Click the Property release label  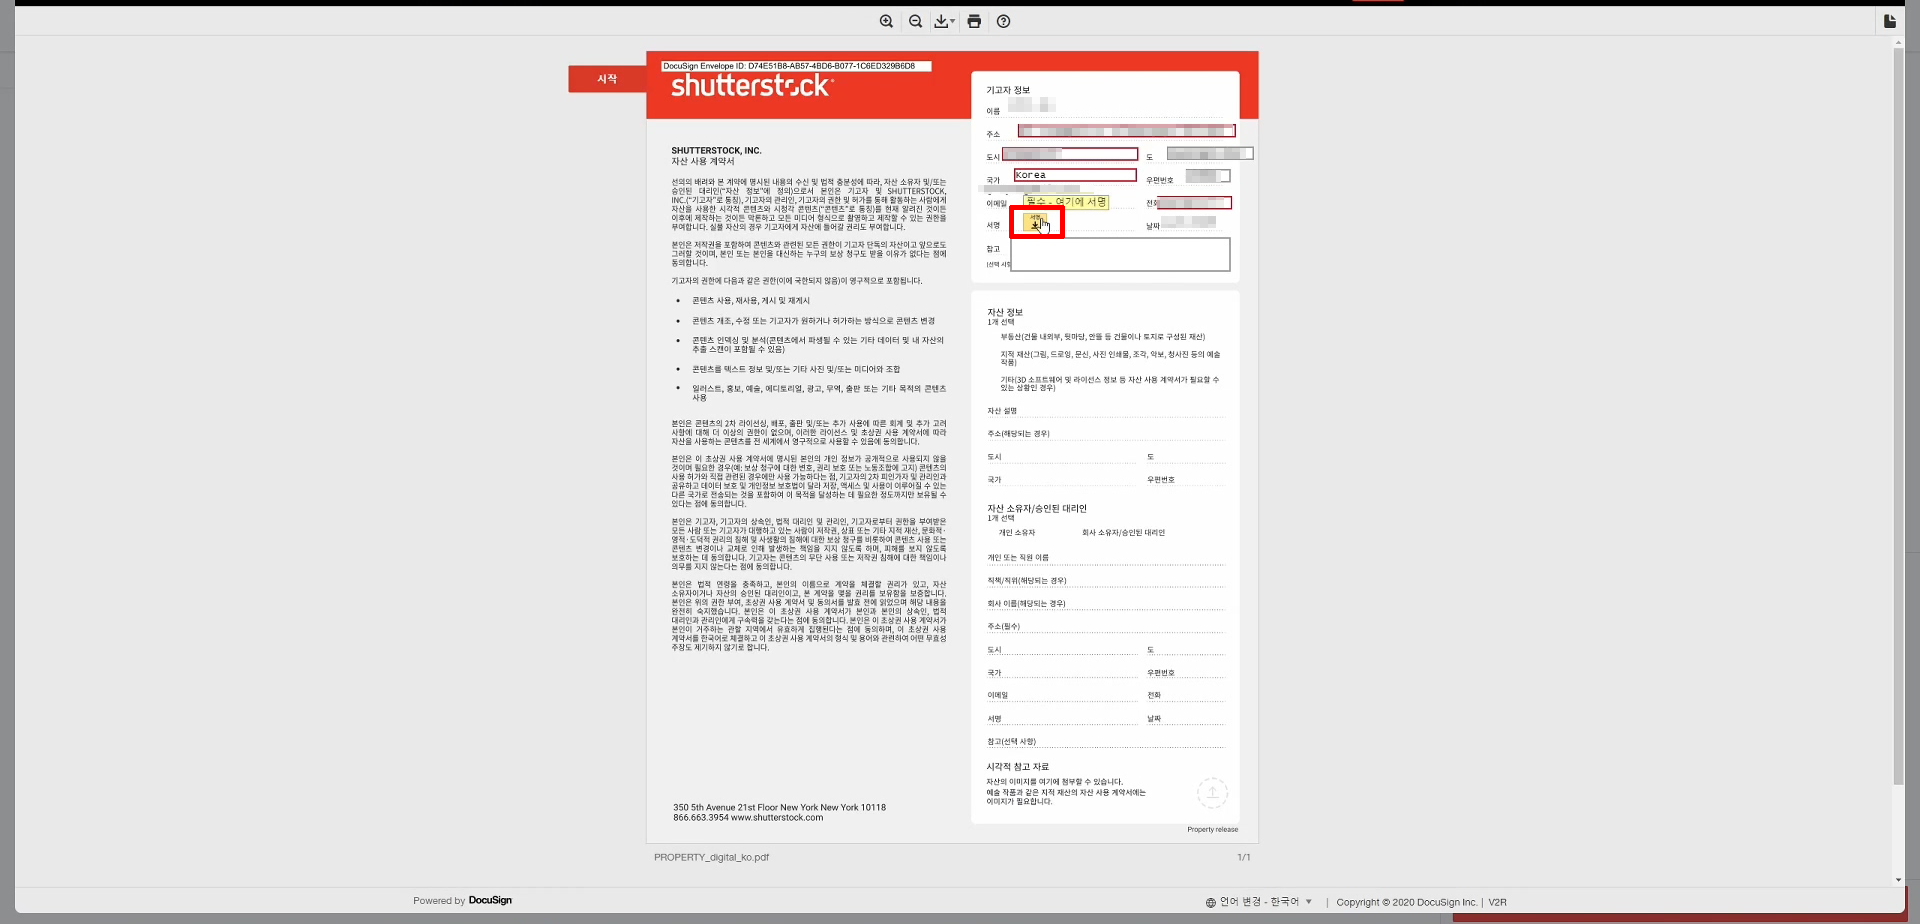(1212, 829)
